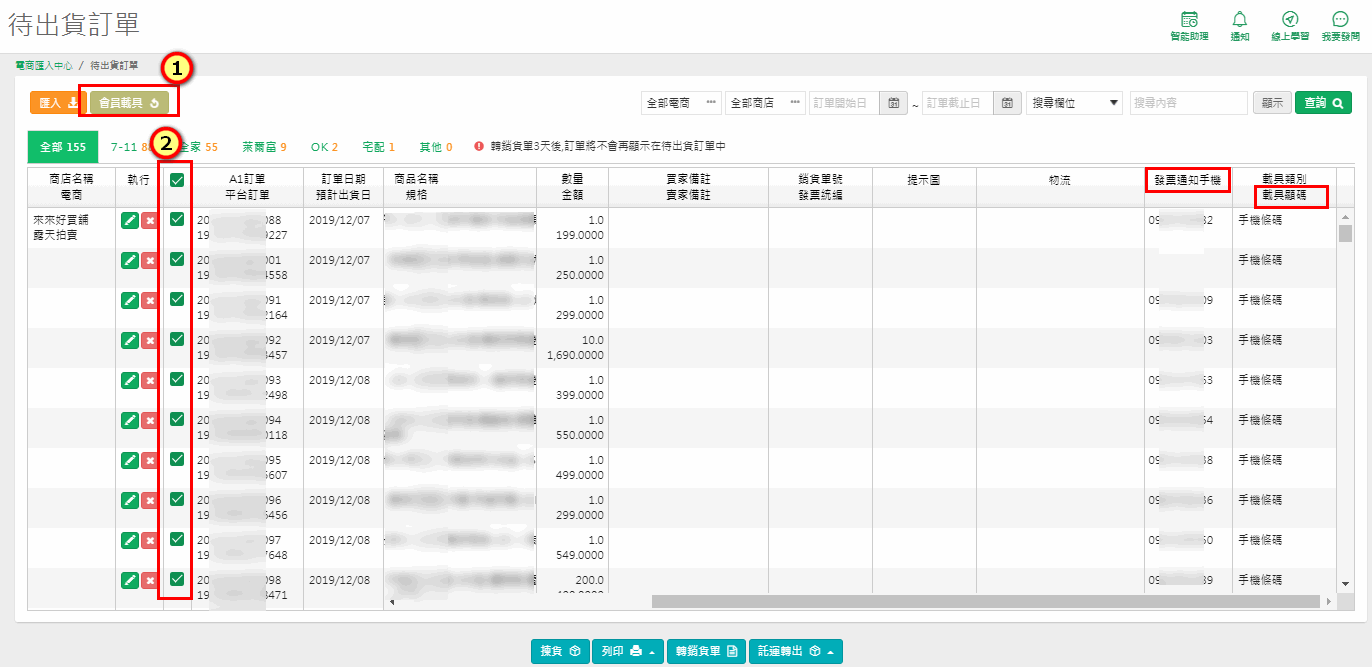Screen dimensions: 1372x667
Task: Delete the order with quantity 200.0
Action: coord(150,580)
